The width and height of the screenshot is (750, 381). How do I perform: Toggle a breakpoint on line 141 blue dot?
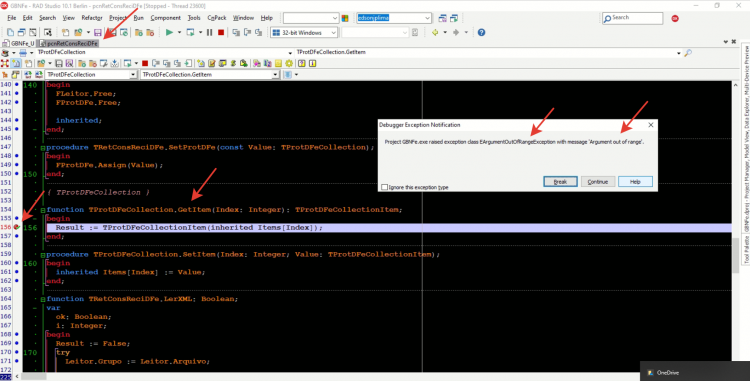17,94
